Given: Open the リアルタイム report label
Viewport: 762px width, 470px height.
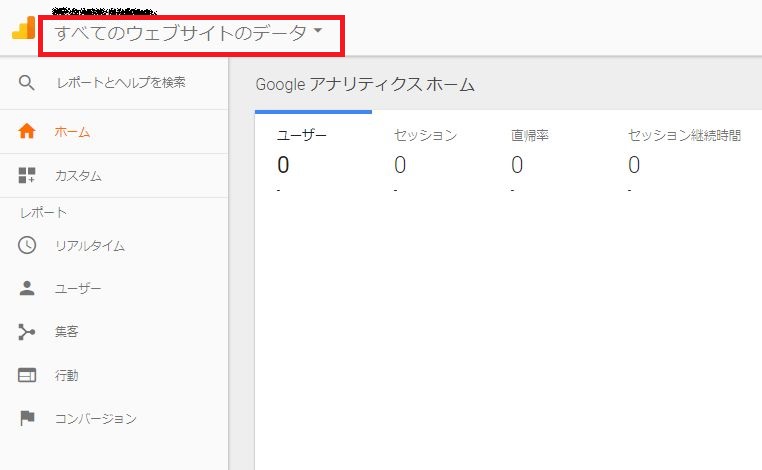Looking at the screenshot, I should point(90,246).
